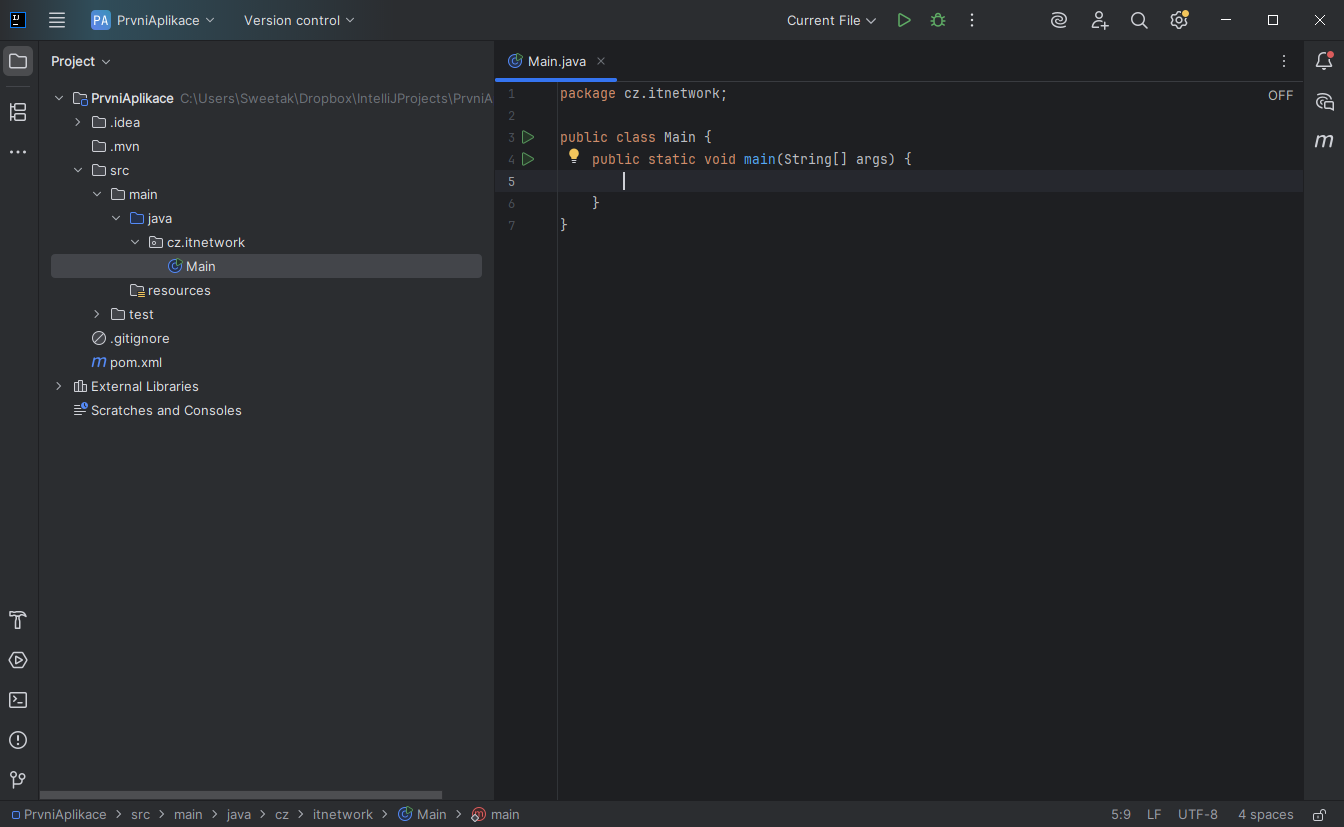This screenshot has height=827, width=1344.
Task: Change 4 spaces indent setting
Action: pyautogui.click(x=1266, y=815)
